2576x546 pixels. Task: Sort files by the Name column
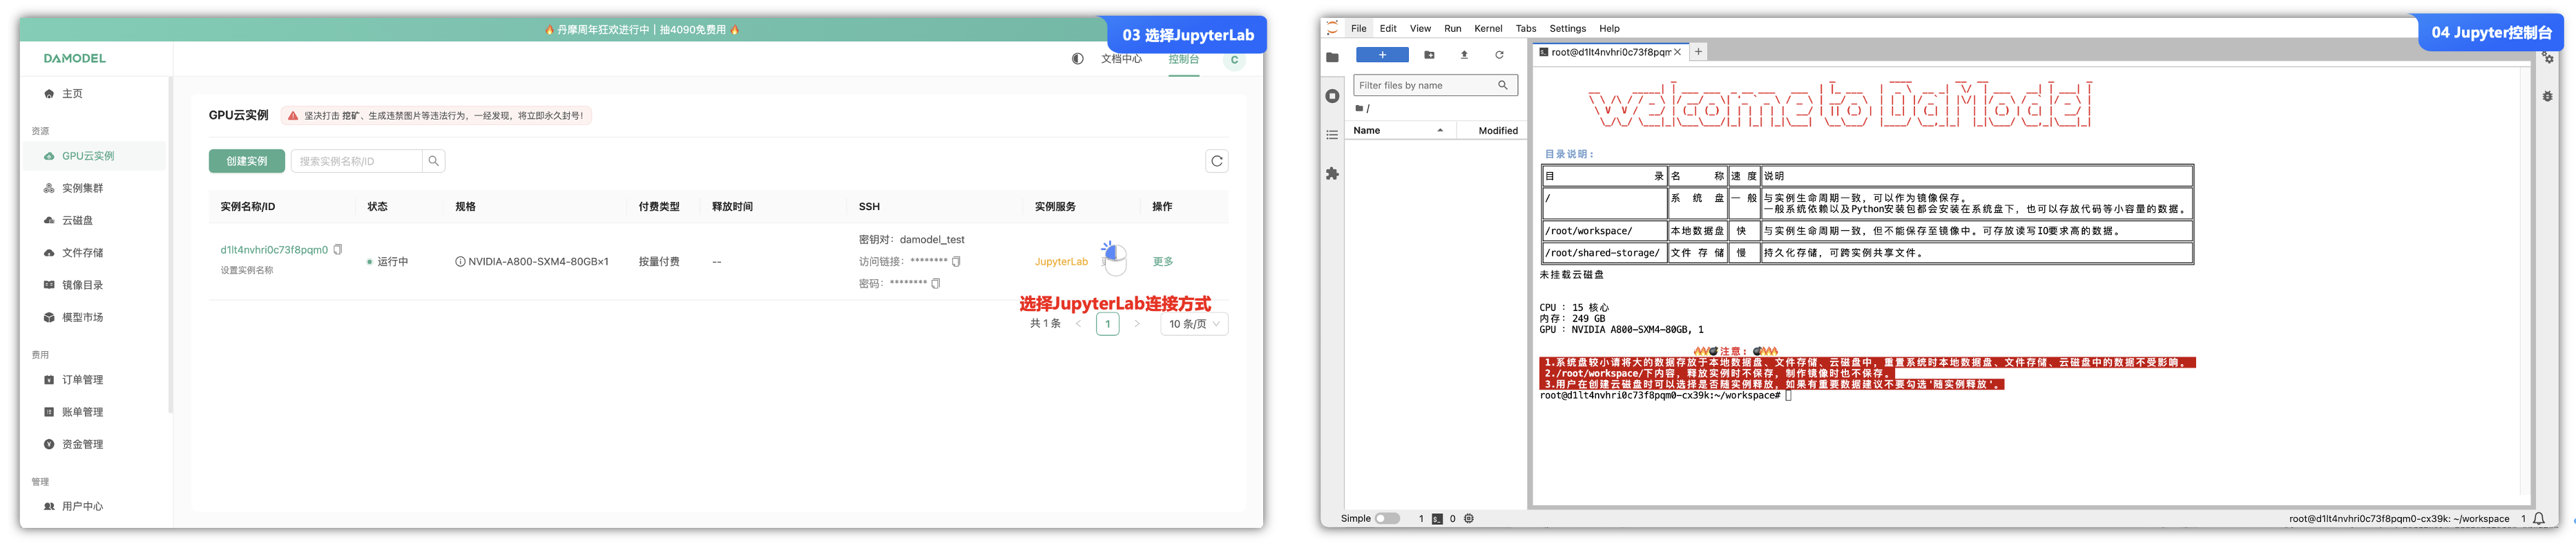(x=1399, y=130)
